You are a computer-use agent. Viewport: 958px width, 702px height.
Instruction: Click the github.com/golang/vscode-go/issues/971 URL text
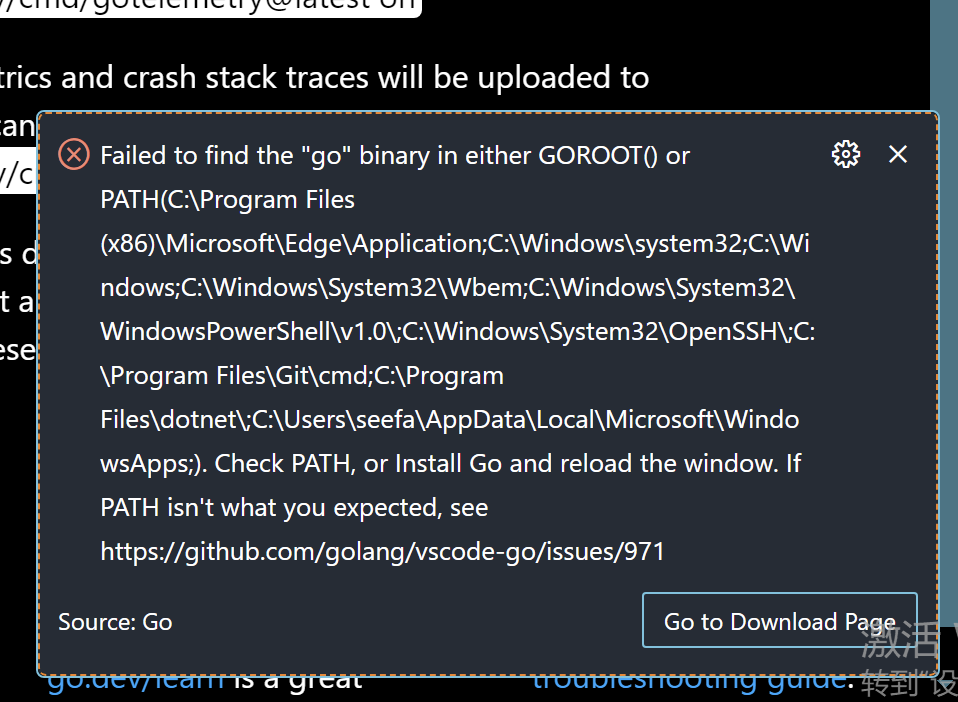point(382,552)
